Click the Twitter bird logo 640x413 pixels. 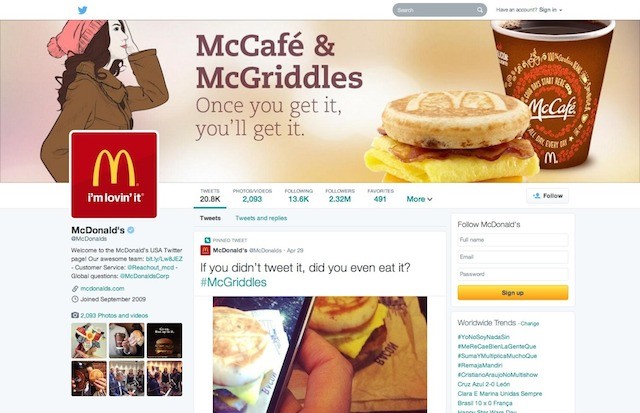click(x=82, y=10)
